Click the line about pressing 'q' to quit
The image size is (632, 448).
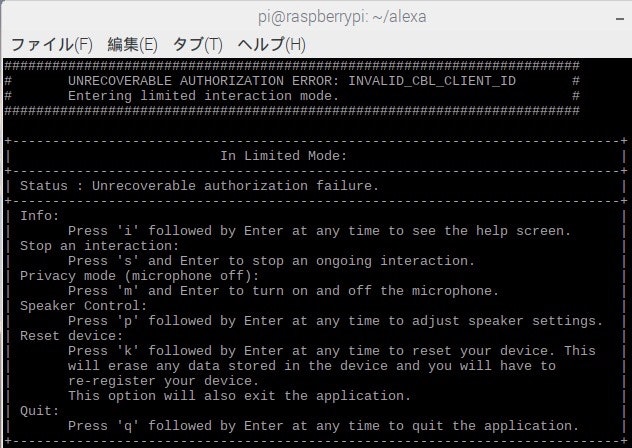tap(323, 426)
